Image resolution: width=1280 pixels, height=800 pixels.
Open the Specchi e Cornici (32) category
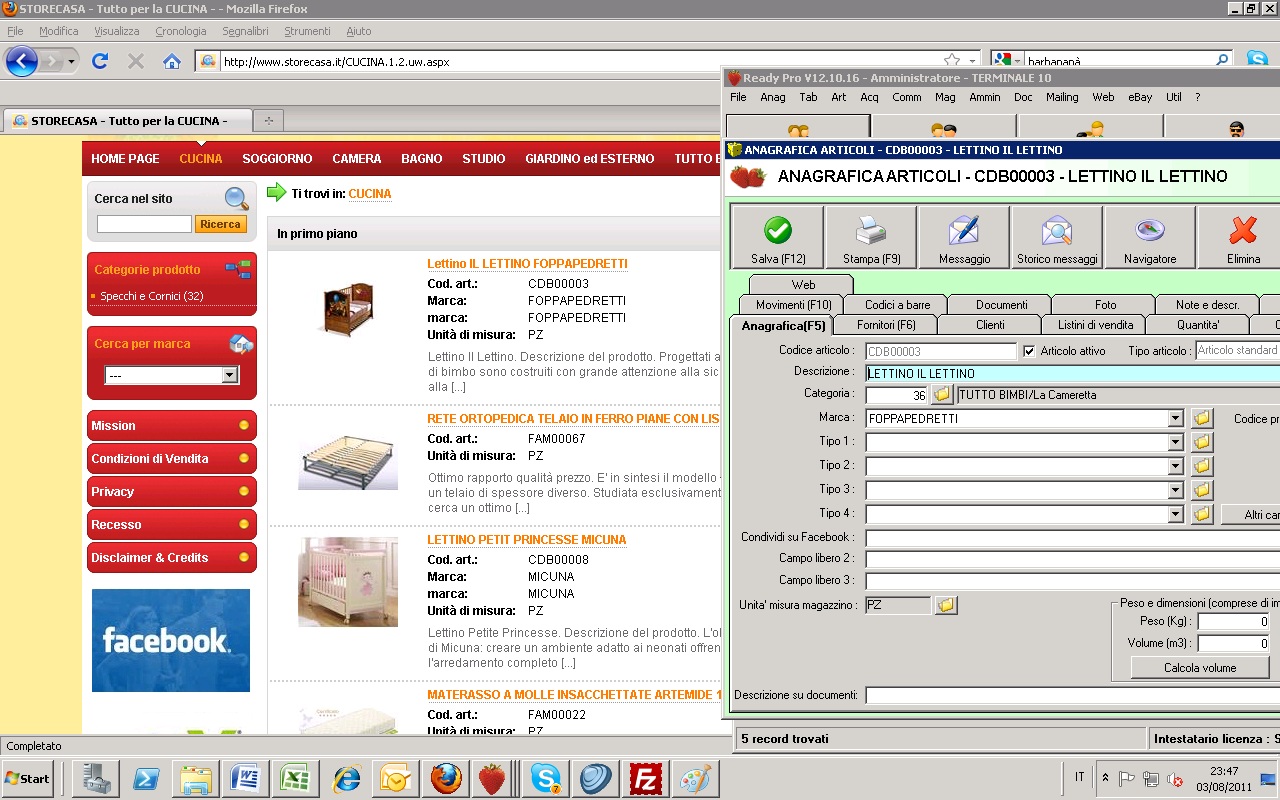pos(152,296)
